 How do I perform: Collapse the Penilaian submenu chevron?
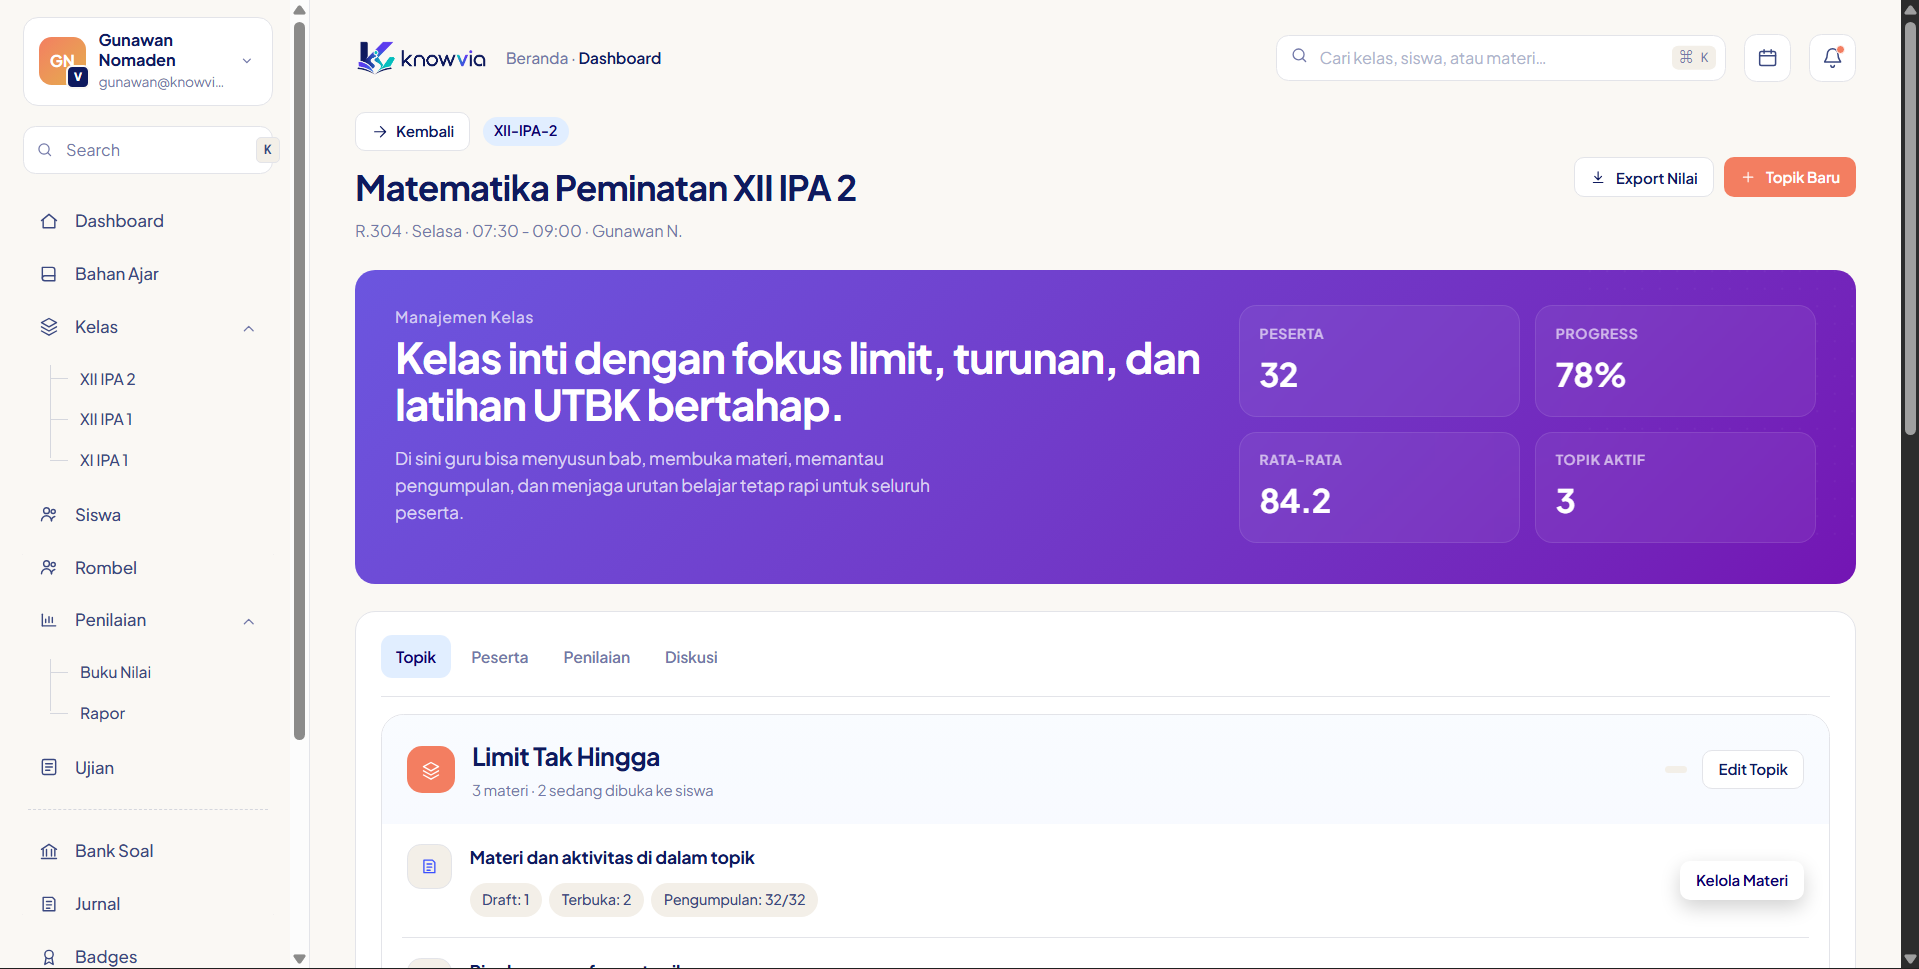click(249, 621)
